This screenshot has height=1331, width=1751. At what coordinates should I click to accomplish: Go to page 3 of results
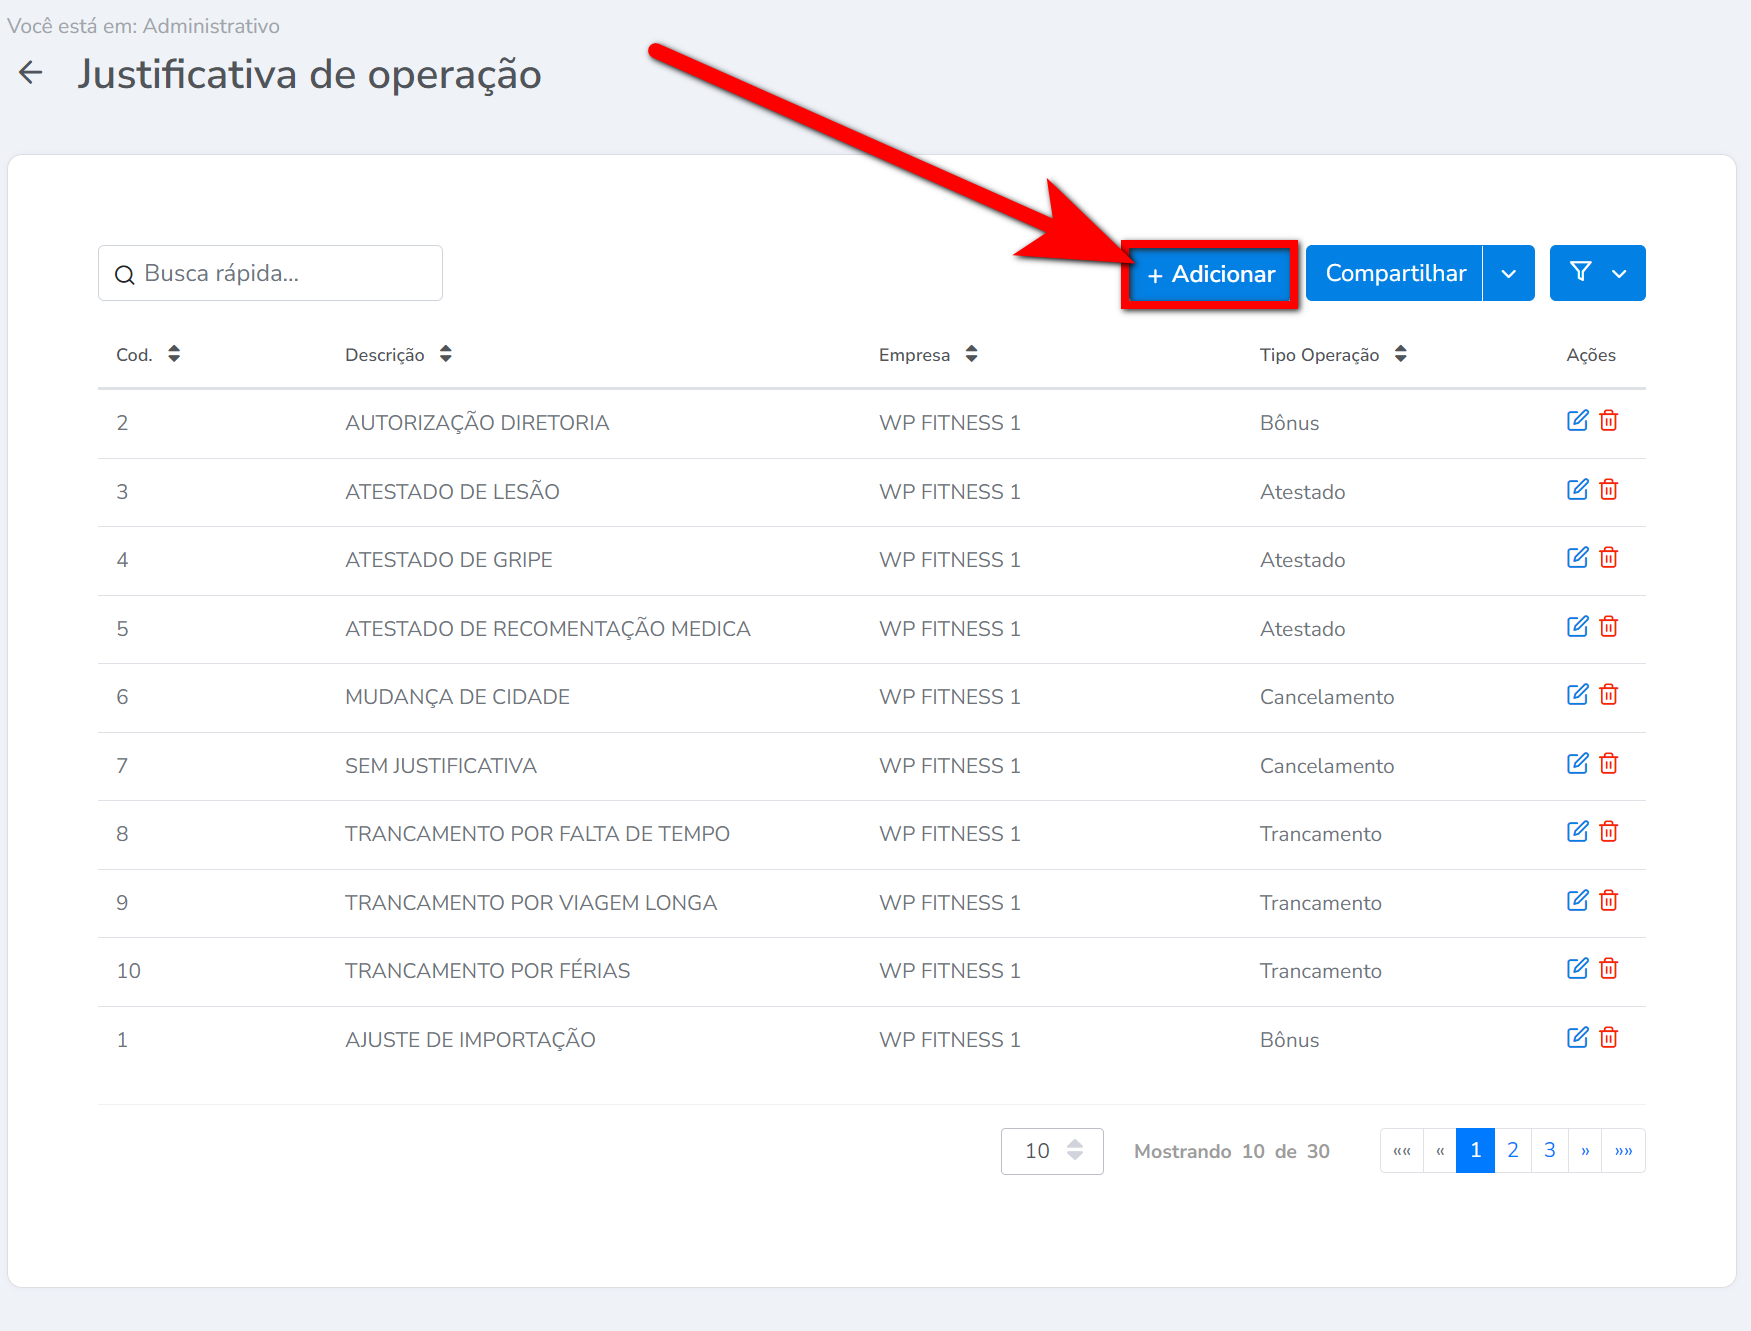pyautogui.click(x=1549, y=1151)
